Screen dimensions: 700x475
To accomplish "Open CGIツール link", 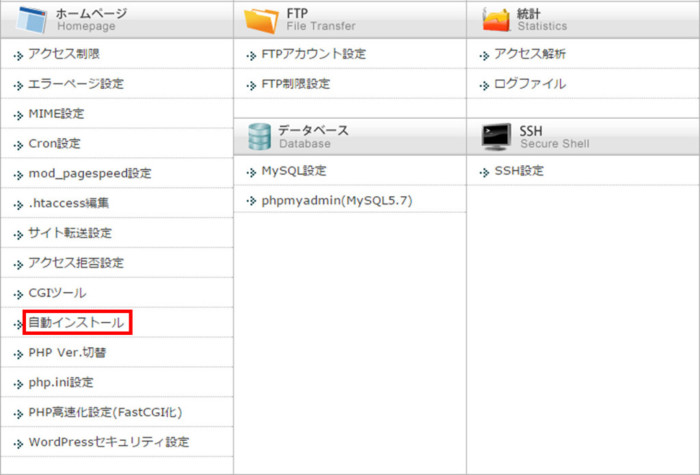I will point(57,293).
